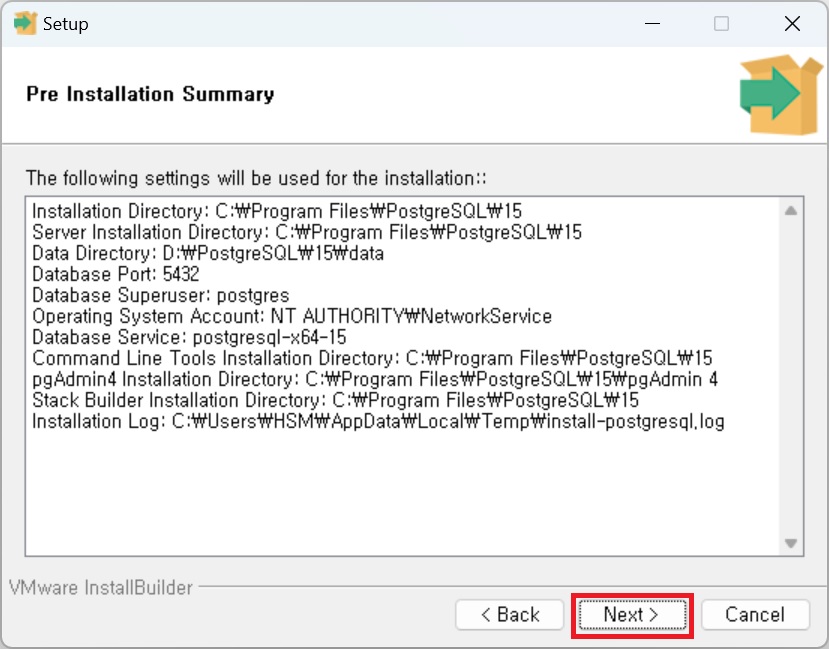Click the scroll up arrow in summary box
The image size is (829, 649).
click(790, 211)
